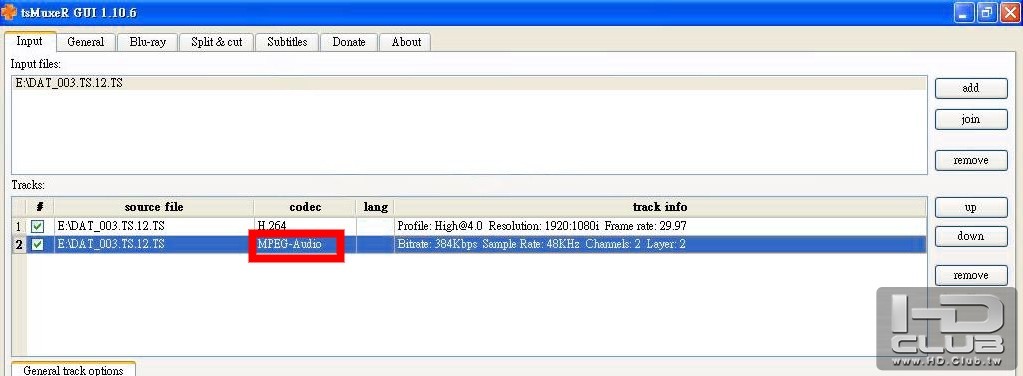Select input file E:\DAT_003.TS.12.TS in list
Image resolution: width=1023 pixels, height=376 pixels.
tap(468, 83)
